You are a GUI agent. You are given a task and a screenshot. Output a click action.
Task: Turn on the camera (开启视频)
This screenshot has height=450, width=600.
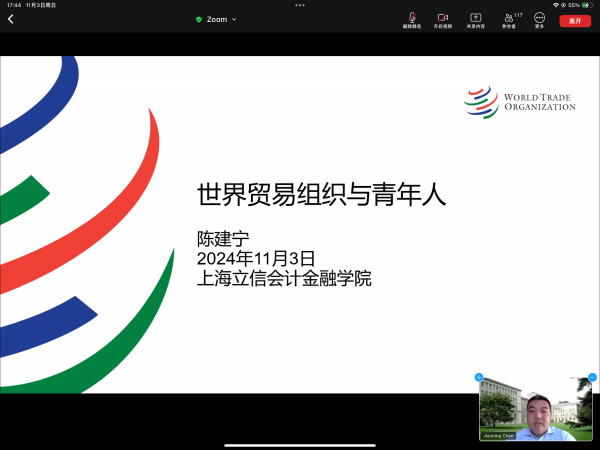pos(442,19)
